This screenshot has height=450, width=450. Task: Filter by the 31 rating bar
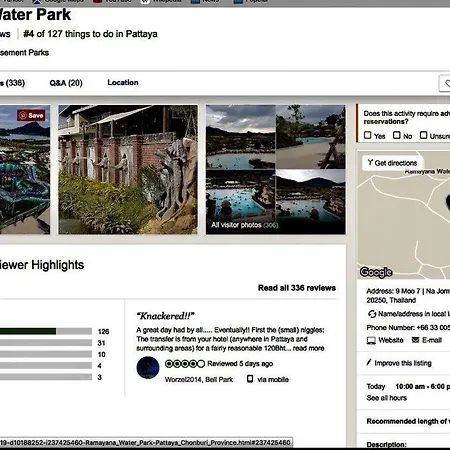click(46, 343)
